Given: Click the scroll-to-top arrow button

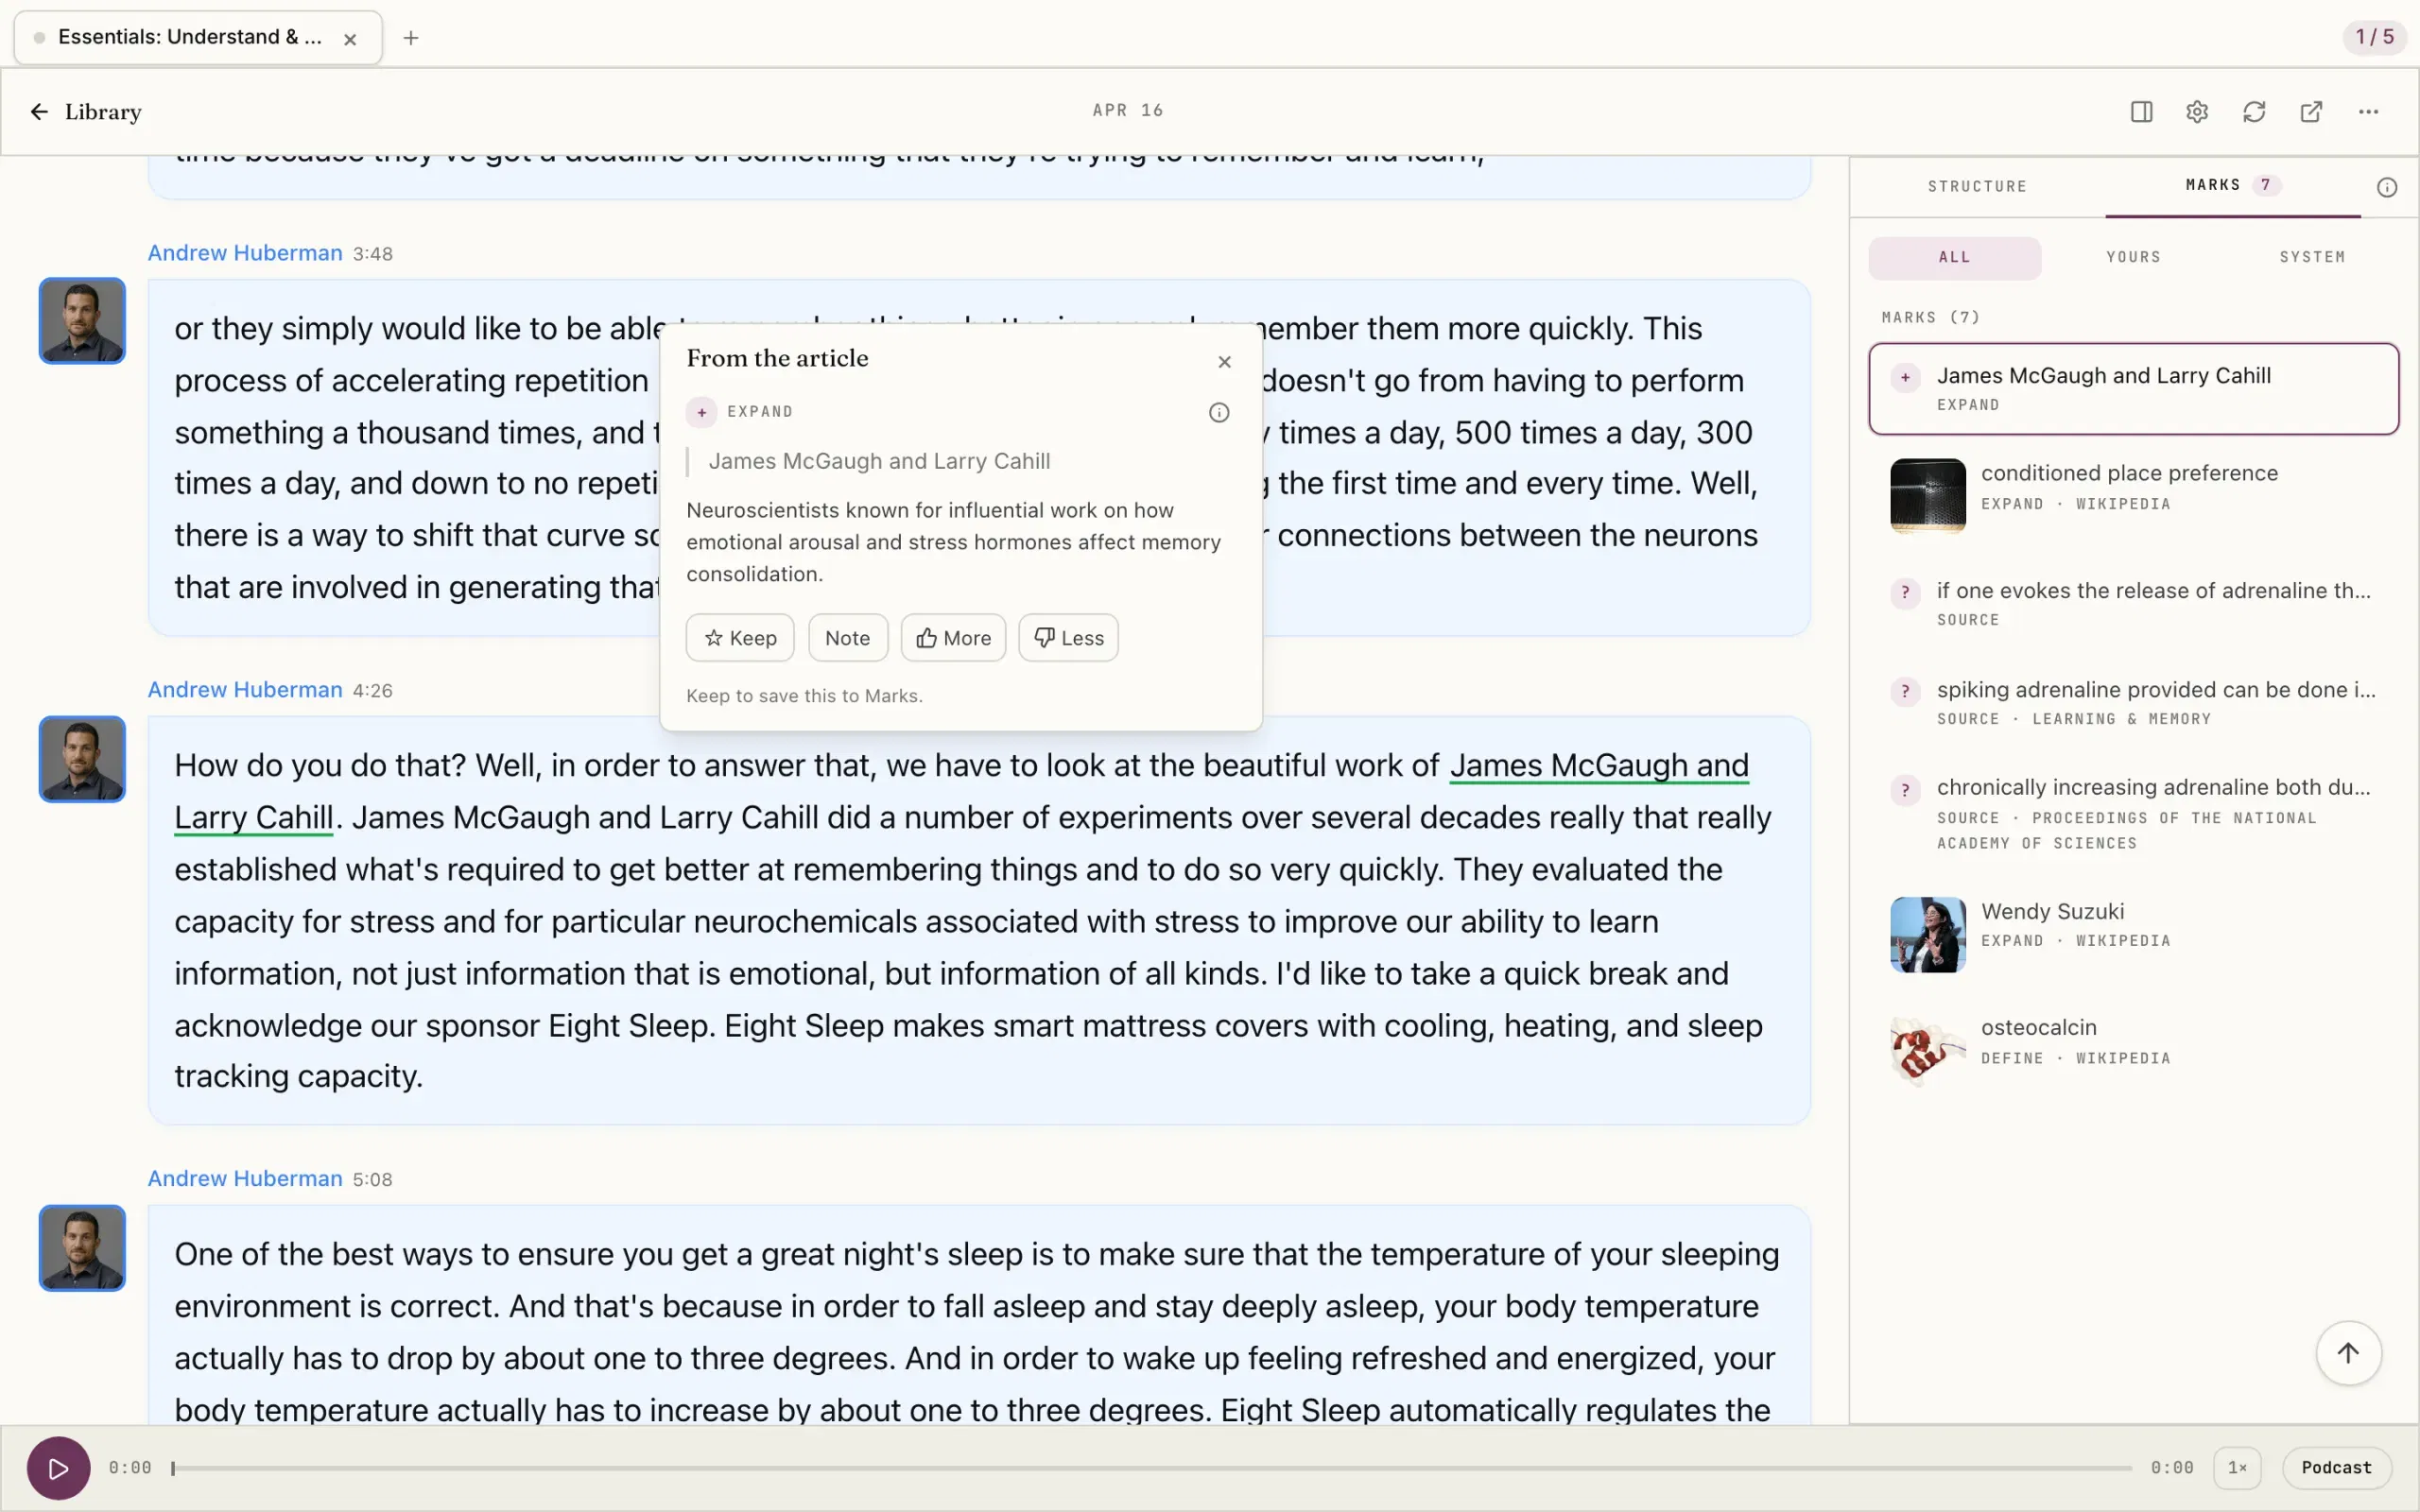Looking at the screenshot, I should point(2348,1353).
